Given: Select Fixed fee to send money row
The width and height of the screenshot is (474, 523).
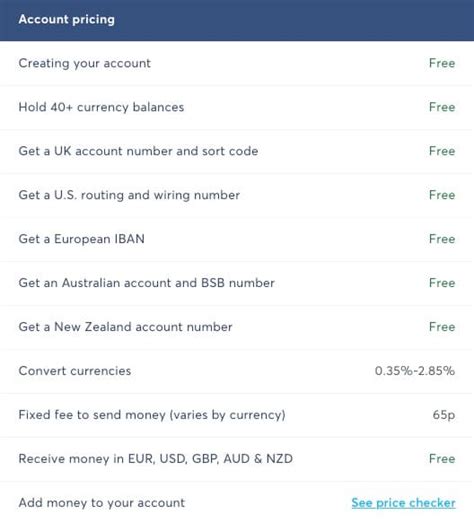Looking at the screenshot, I should (x=237, y=415).
